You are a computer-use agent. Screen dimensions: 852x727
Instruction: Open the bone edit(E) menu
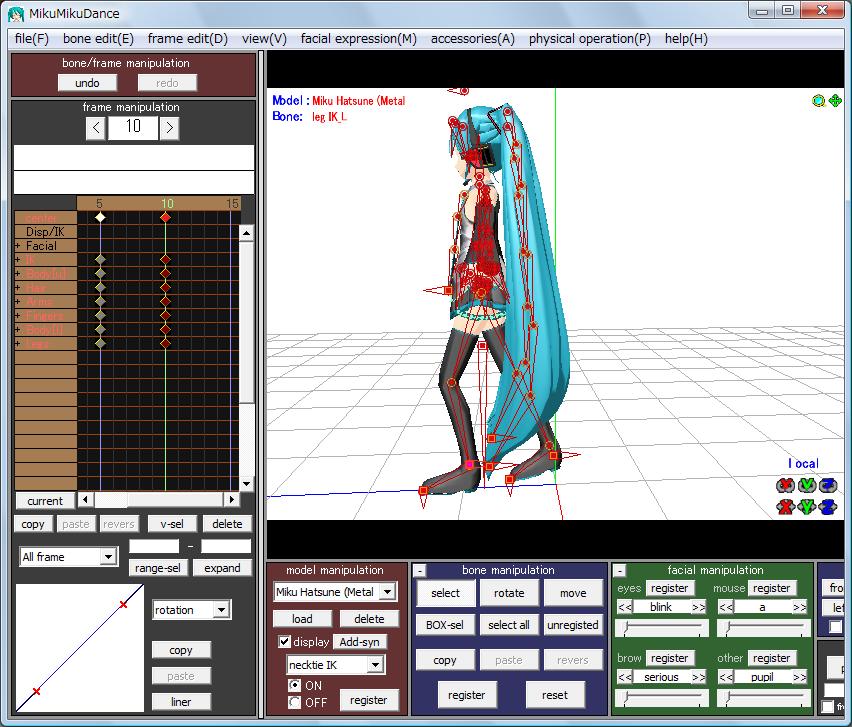pyautogui.click(x=98, y=39)
